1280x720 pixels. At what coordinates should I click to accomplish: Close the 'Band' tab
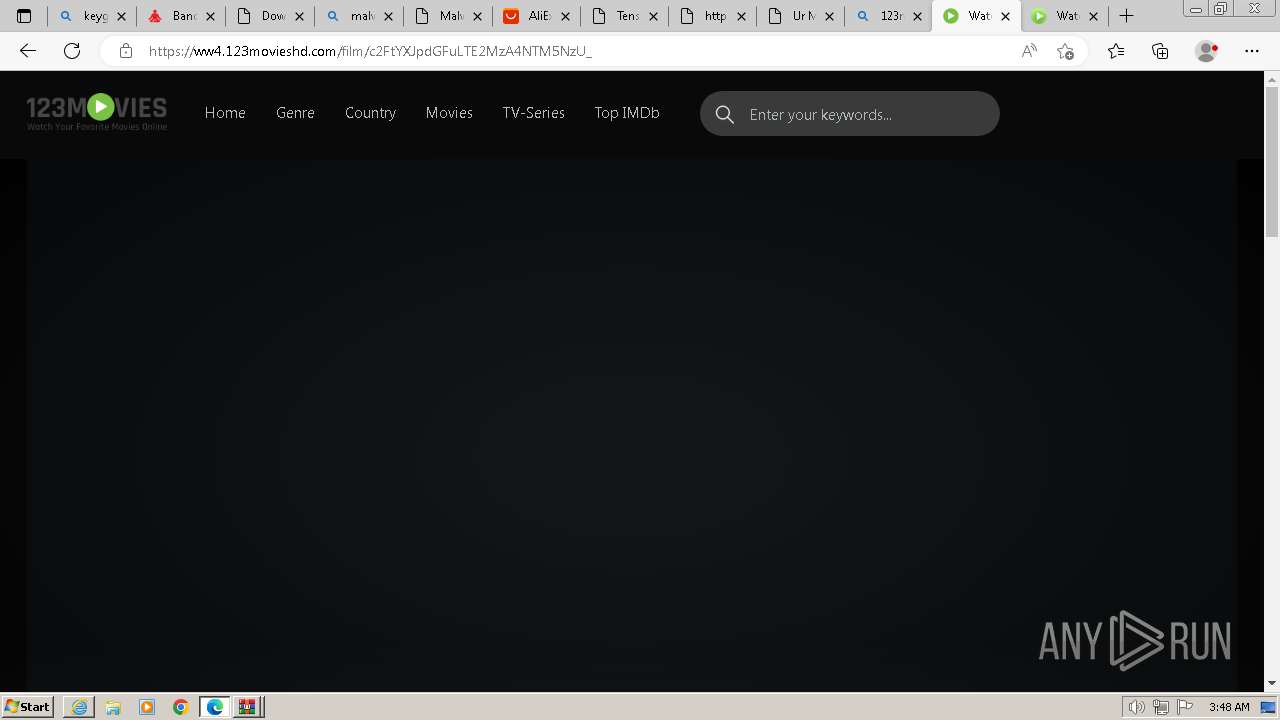211,16
